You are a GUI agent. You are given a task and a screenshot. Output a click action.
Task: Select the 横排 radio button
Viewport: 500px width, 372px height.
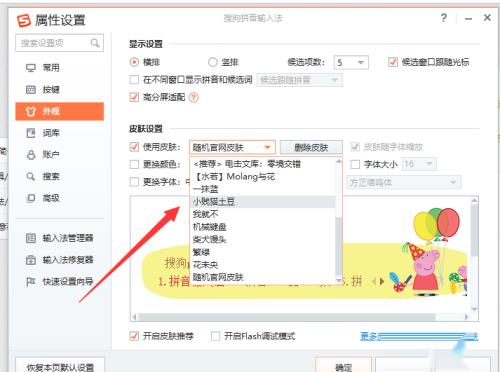tap(134, 62)
